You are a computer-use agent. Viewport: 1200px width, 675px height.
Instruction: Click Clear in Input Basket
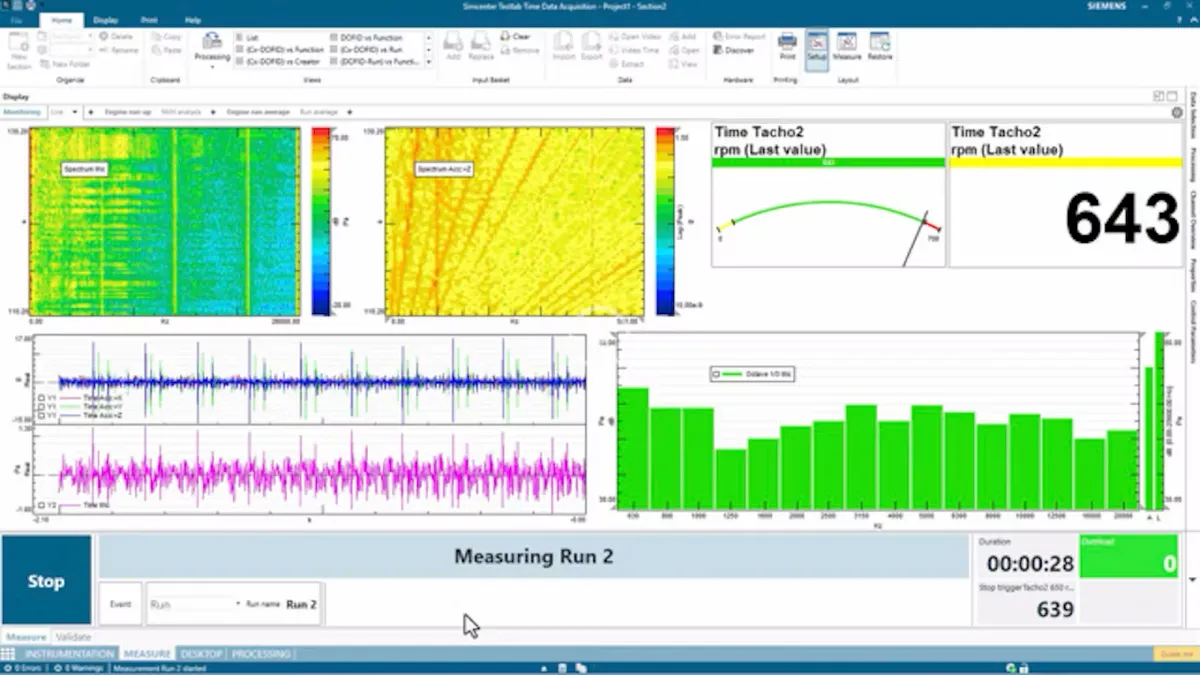(x=516, y=36)
